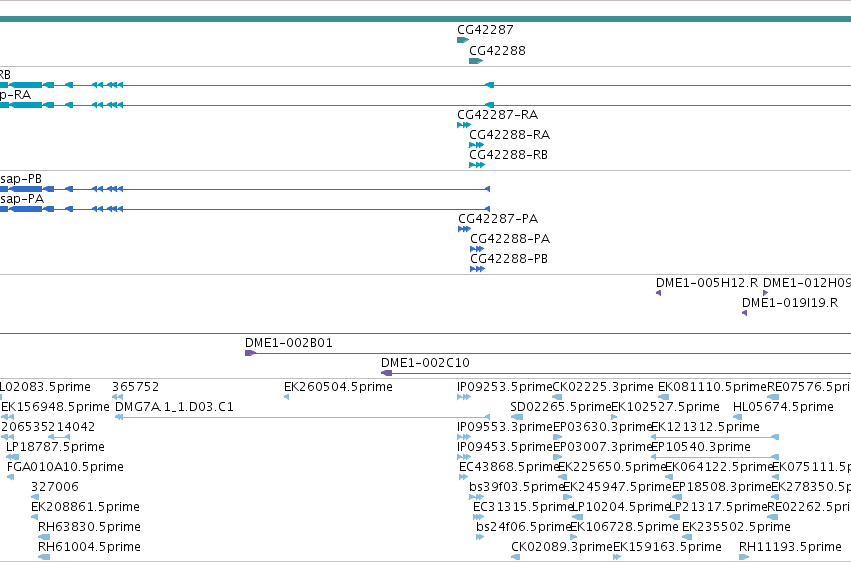Screen dimensions: 851x562
Task: Open the CG42287-RA transcript label
Action: (497, 115)
